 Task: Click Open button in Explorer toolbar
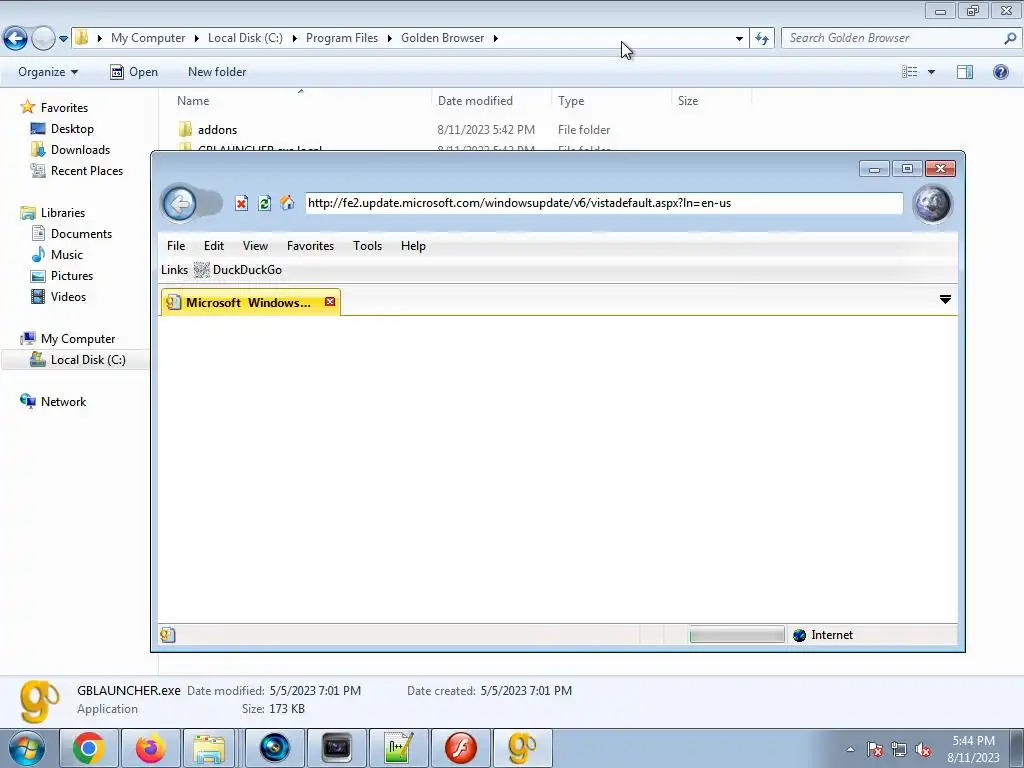(134, 72)
